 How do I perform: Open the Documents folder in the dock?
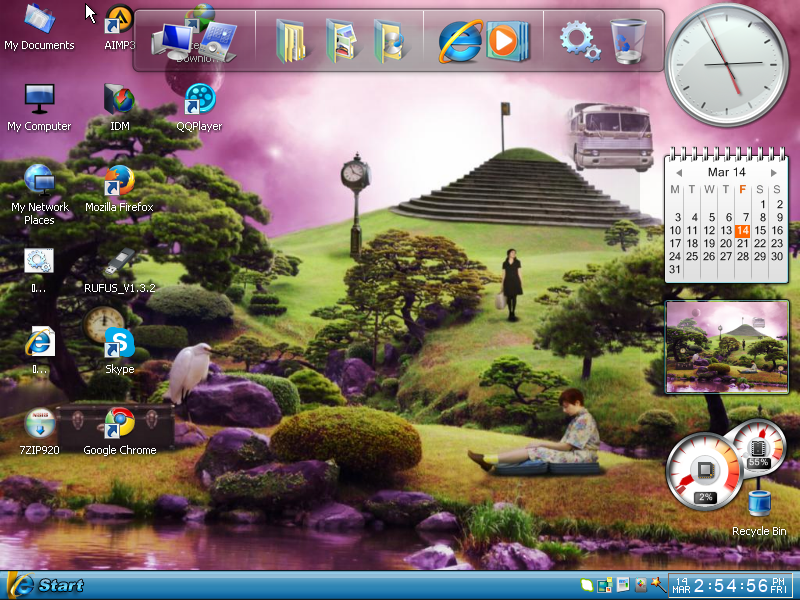[x=290, y=41]
